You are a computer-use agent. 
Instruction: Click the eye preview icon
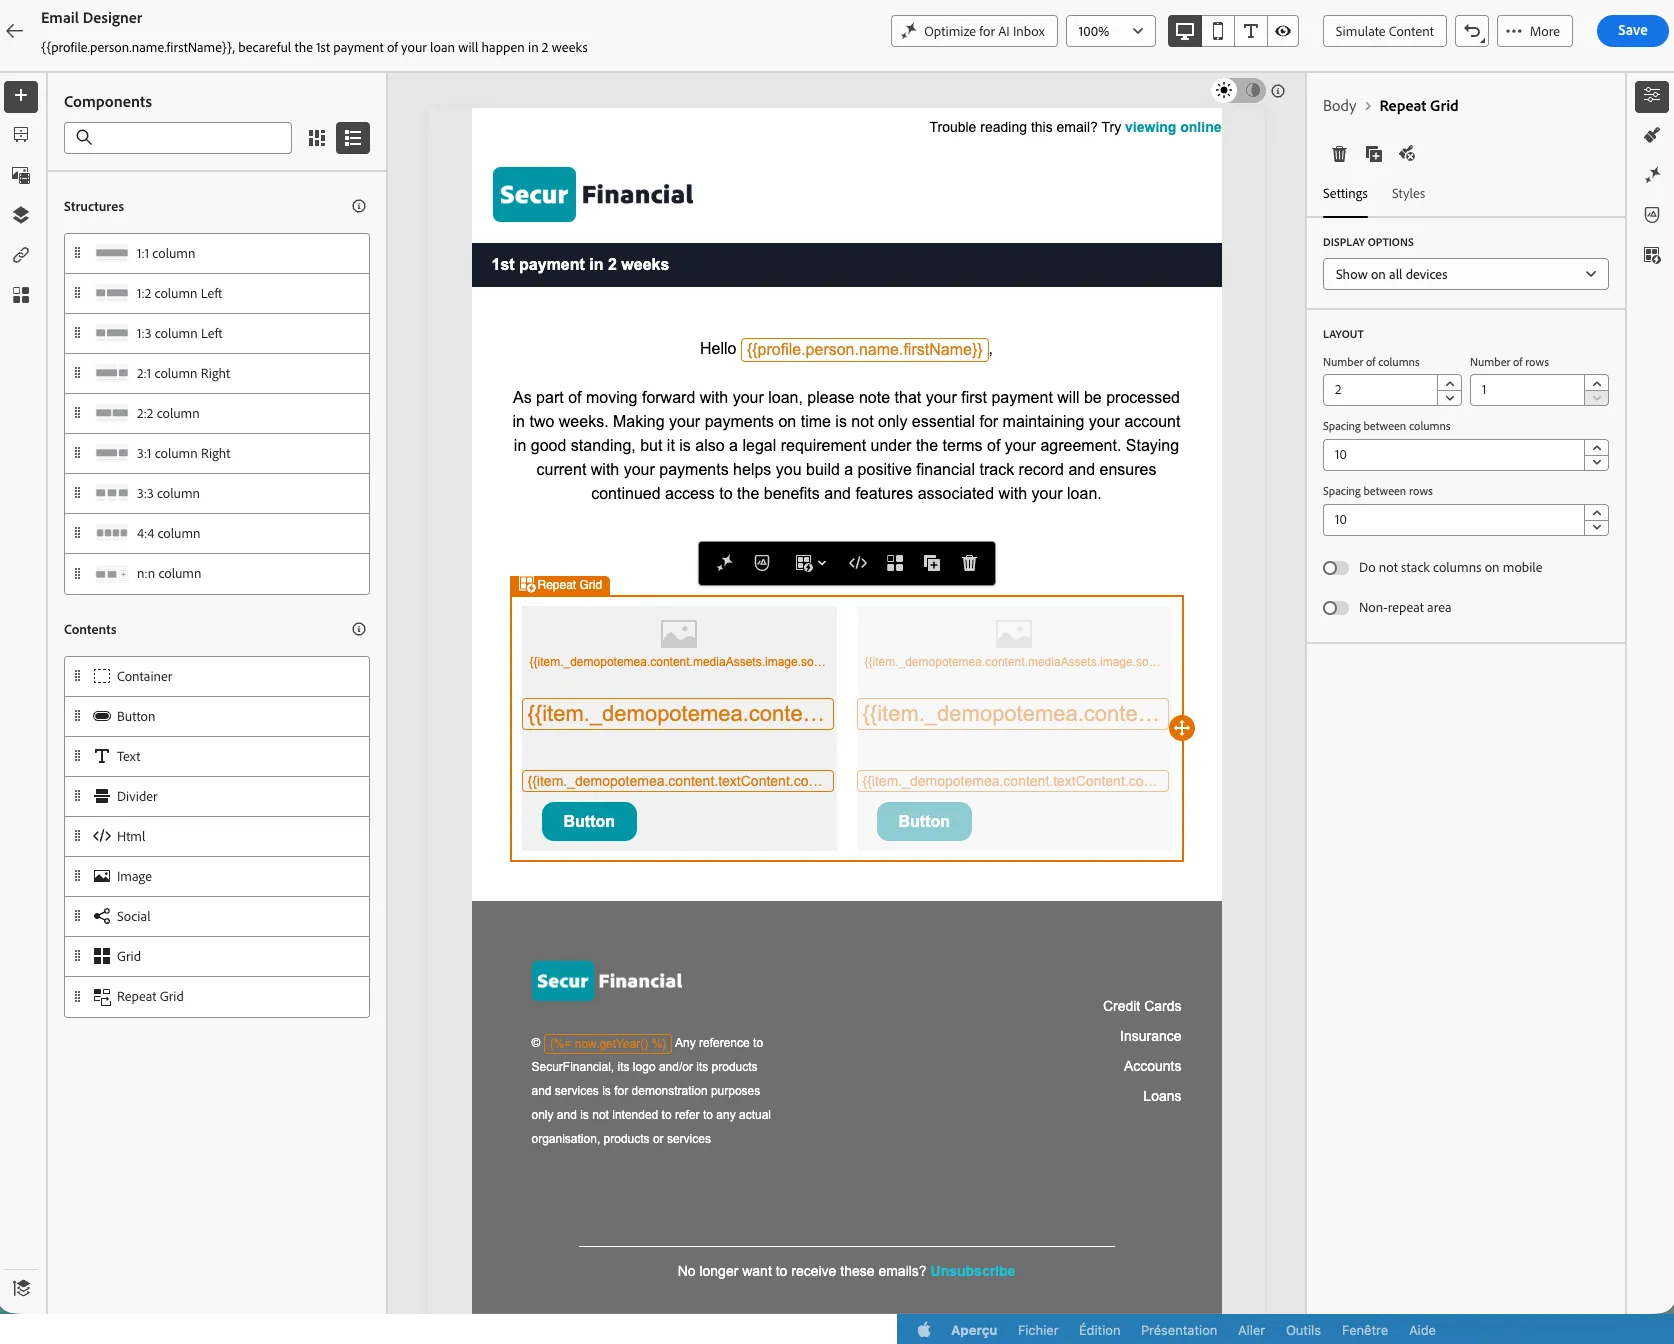pos(1283,31)
